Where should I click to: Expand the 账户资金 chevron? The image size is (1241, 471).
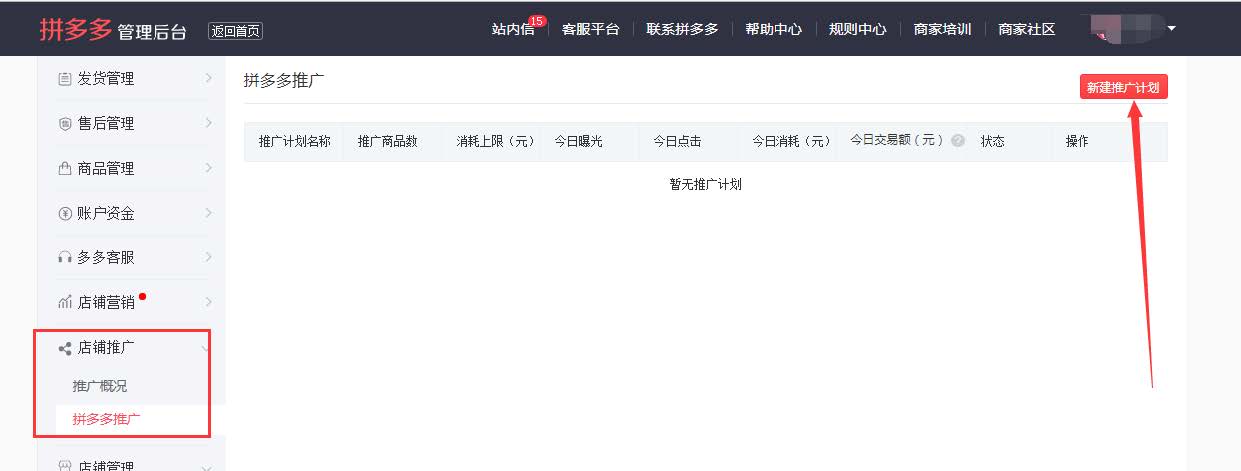(x=208, y=213)
